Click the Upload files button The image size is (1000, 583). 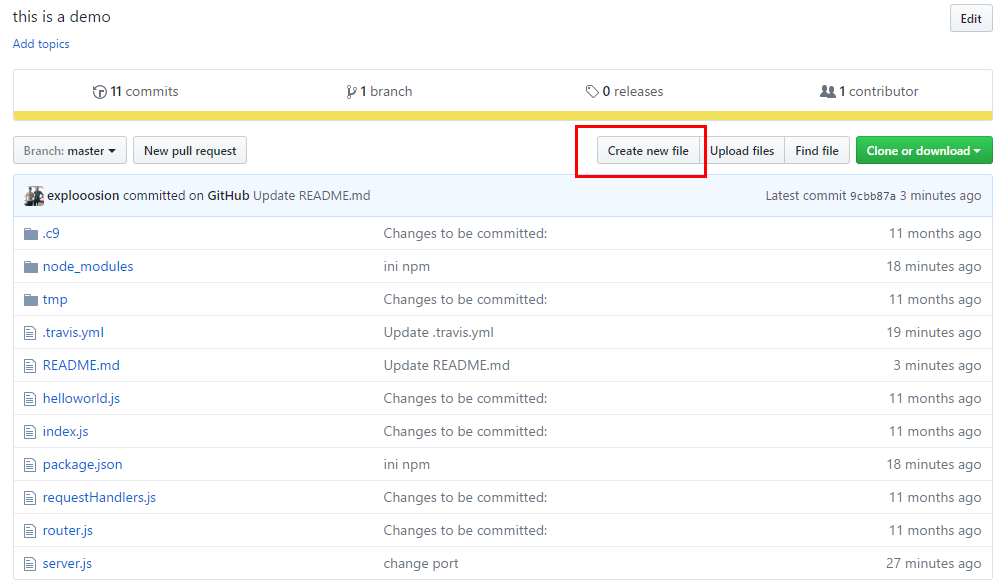click(x=742, y=151)
